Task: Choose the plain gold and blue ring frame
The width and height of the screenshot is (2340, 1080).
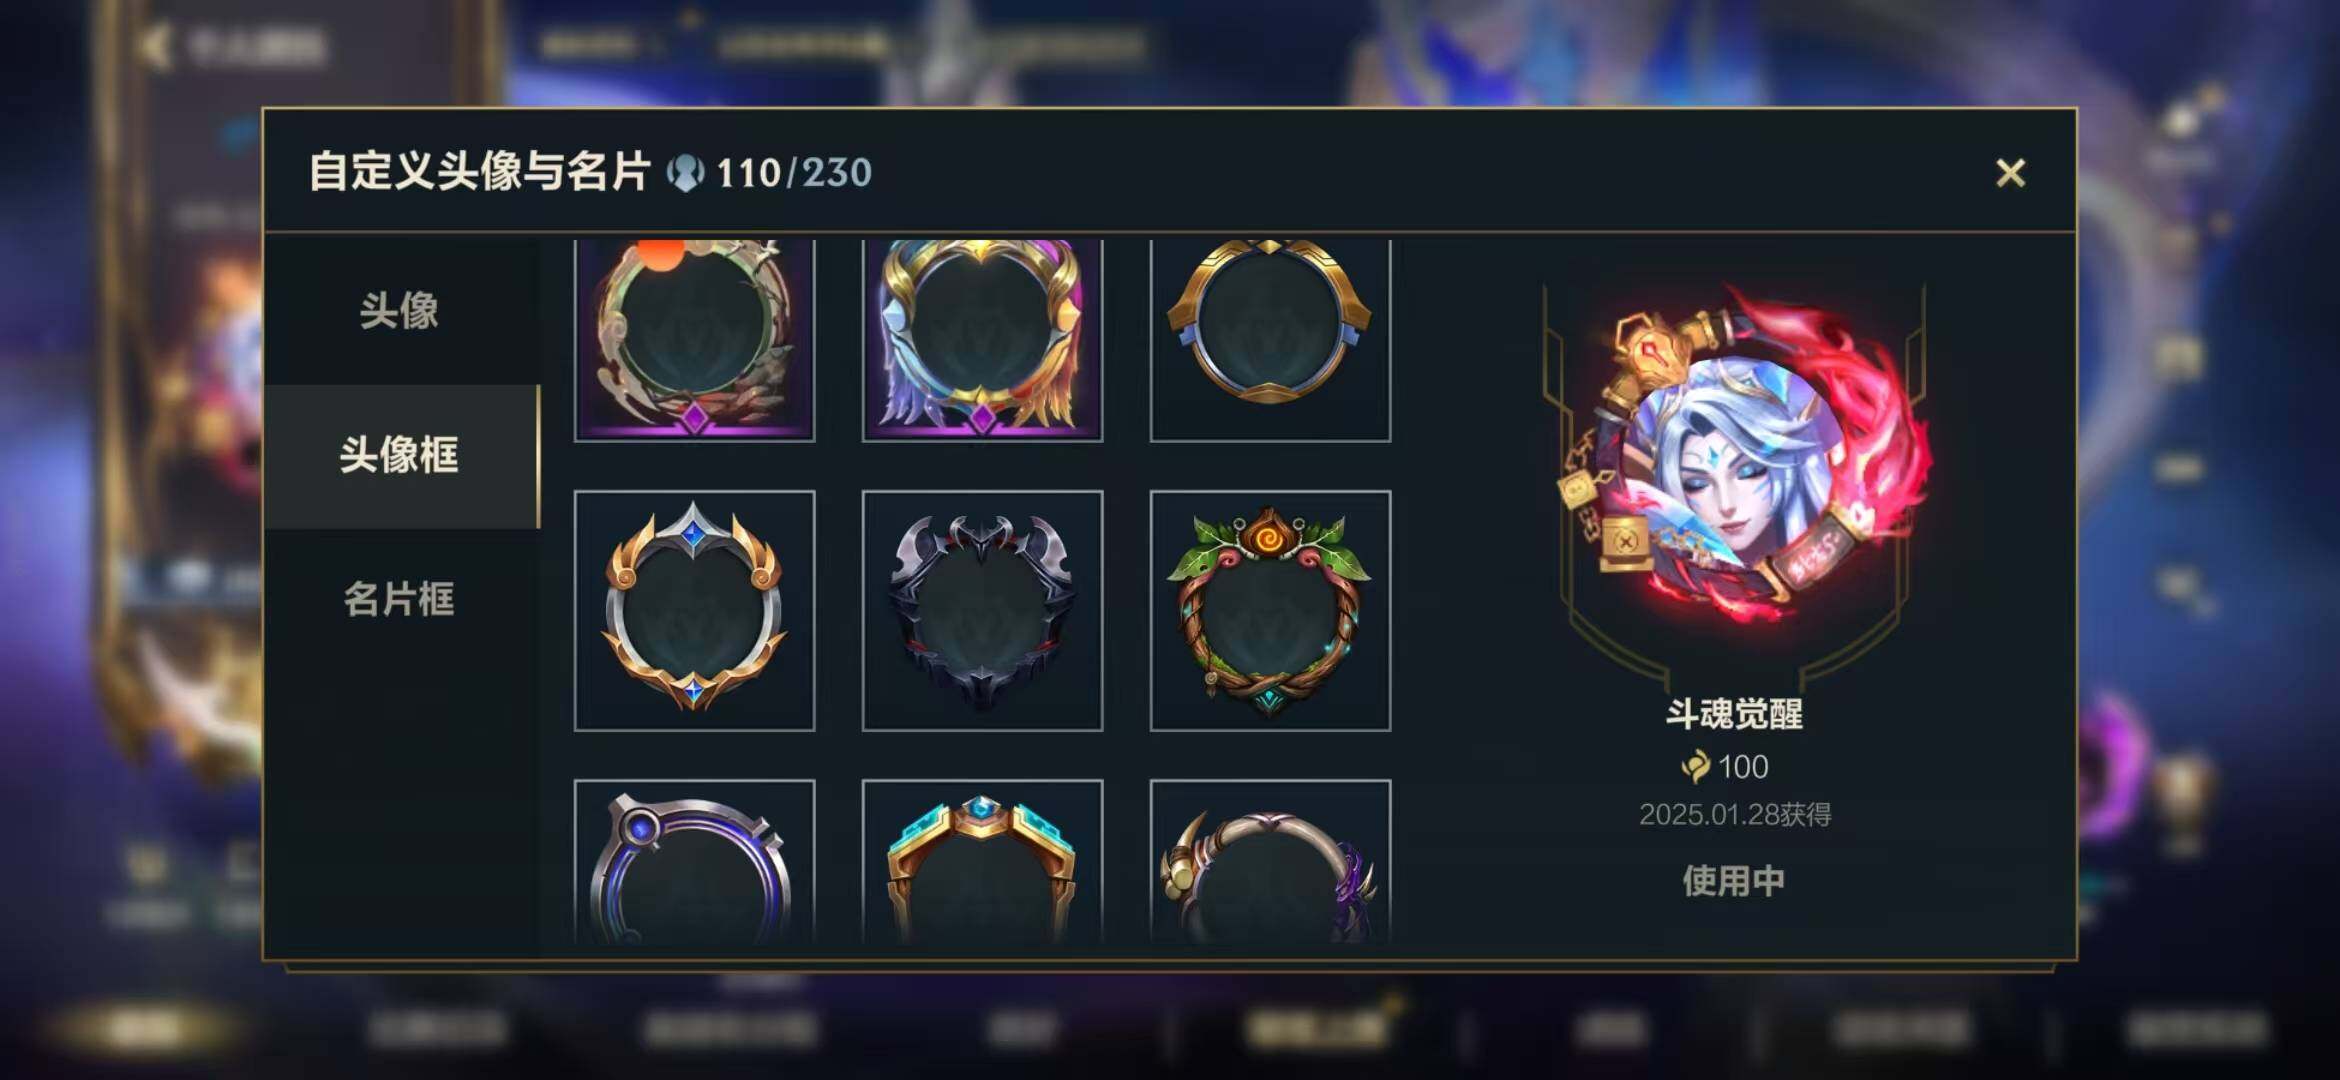Action: click(1270, 340)
